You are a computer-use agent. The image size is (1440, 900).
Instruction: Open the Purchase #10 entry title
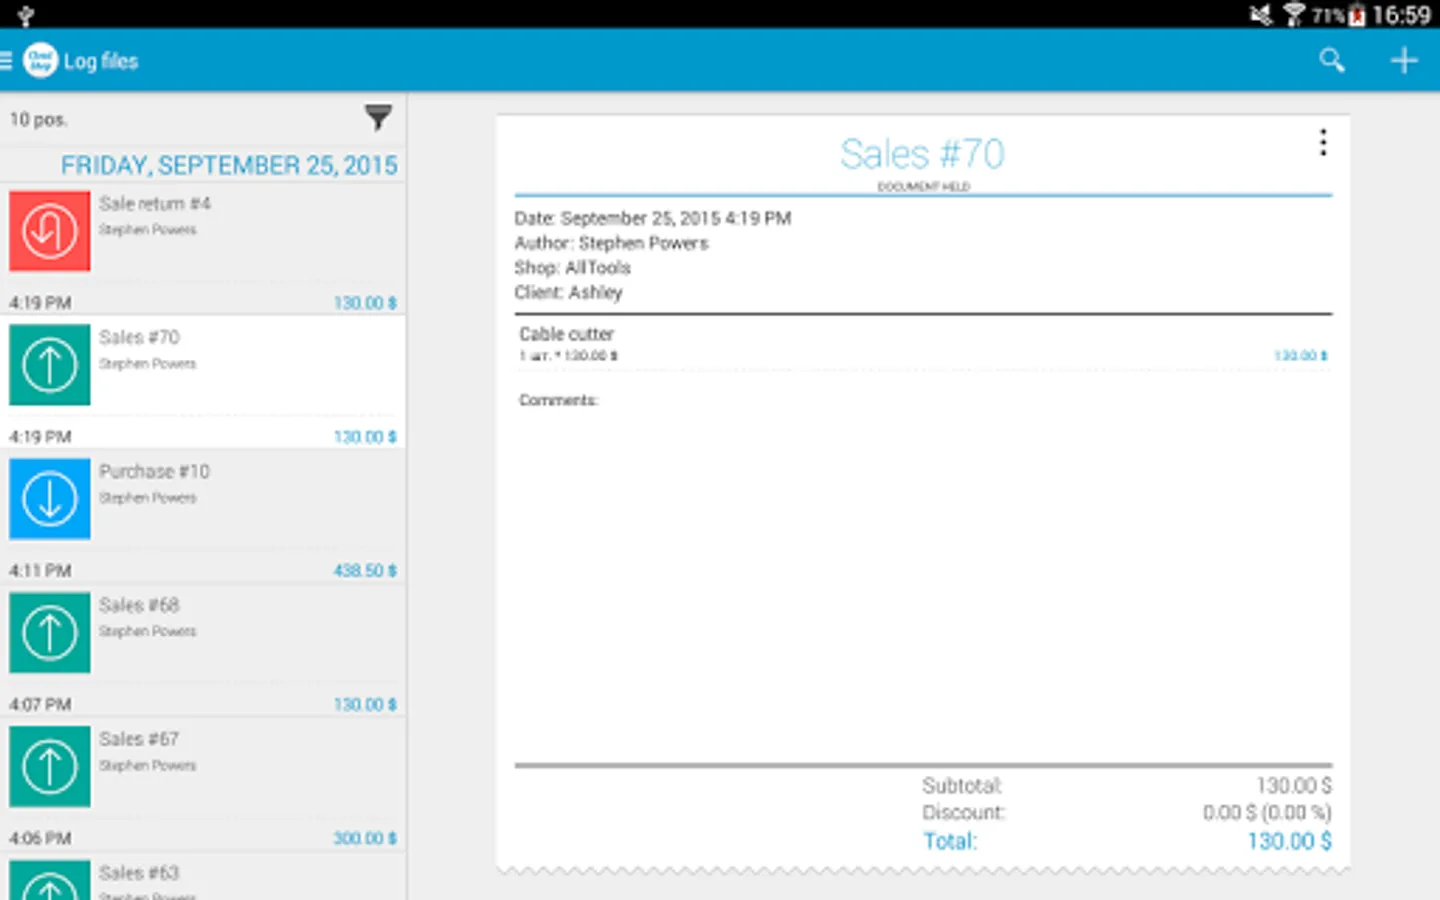tap(154, 471)
